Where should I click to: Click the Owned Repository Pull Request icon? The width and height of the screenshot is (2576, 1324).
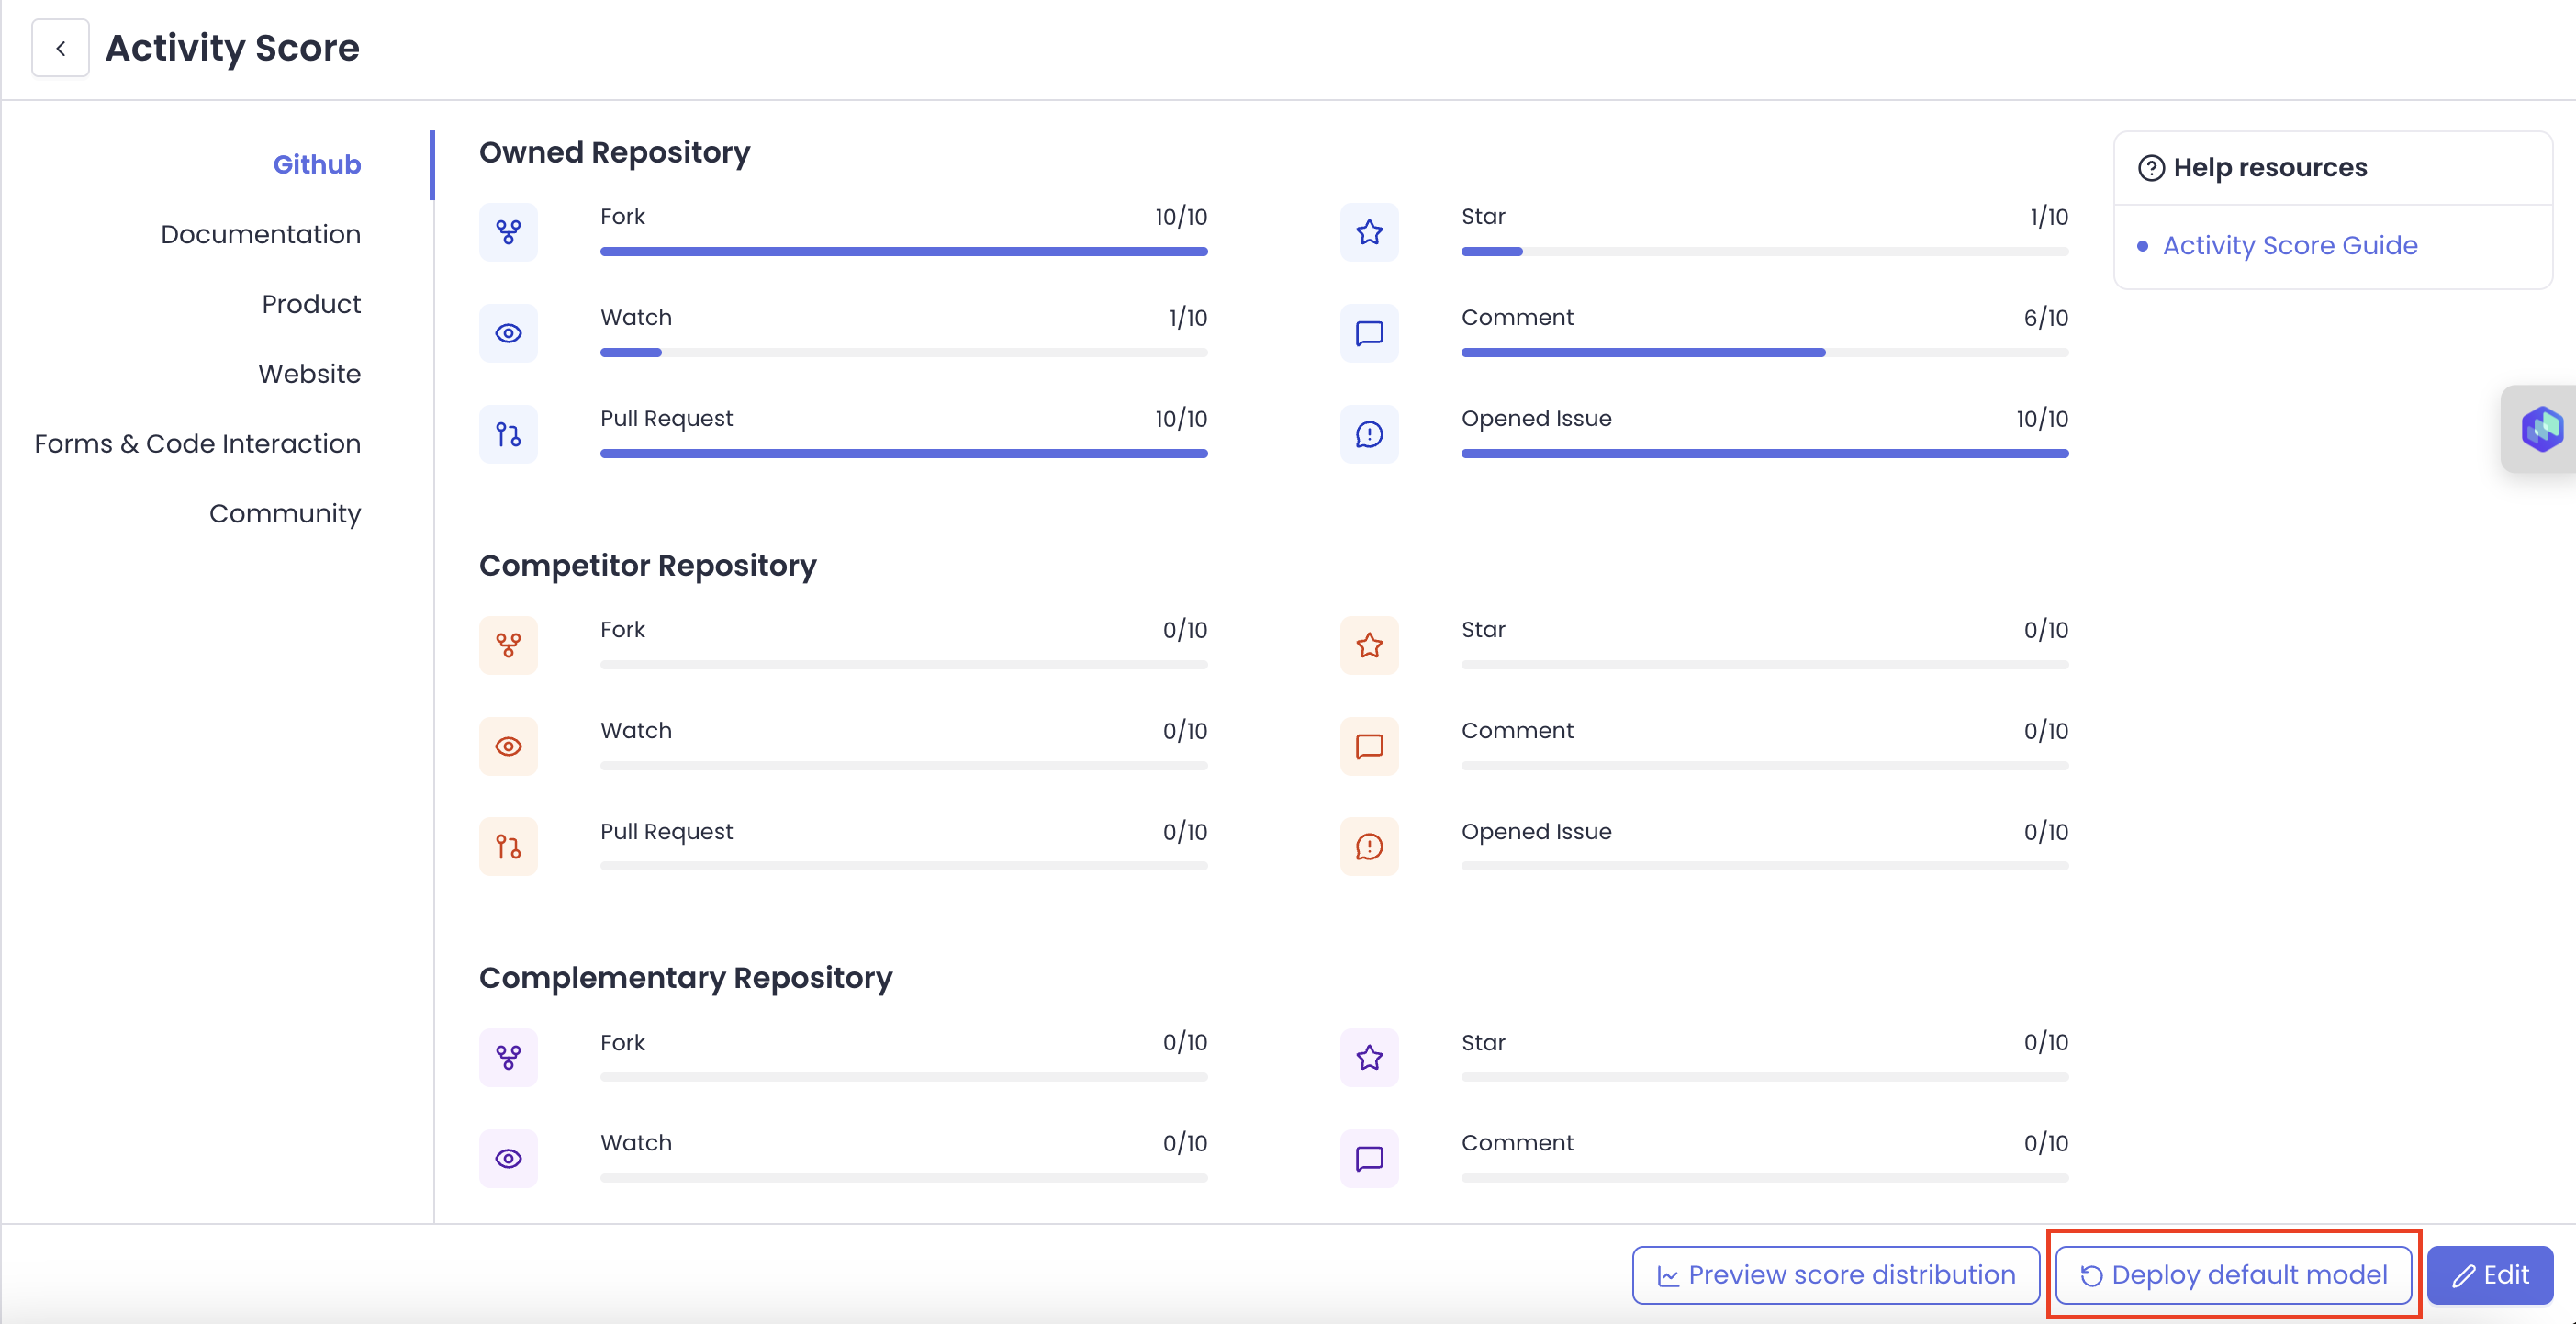(508, 434)
